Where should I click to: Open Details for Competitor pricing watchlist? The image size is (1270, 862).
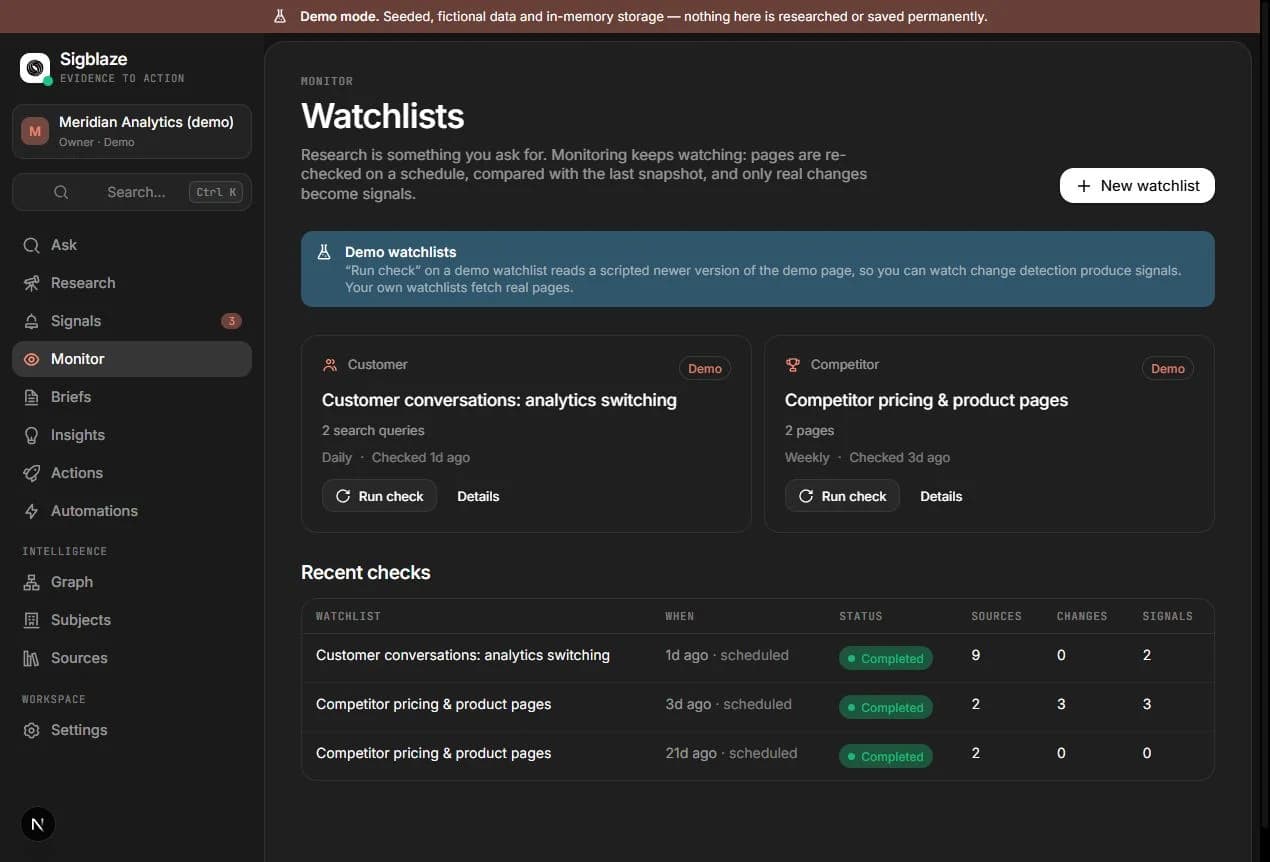pos(941,496)
